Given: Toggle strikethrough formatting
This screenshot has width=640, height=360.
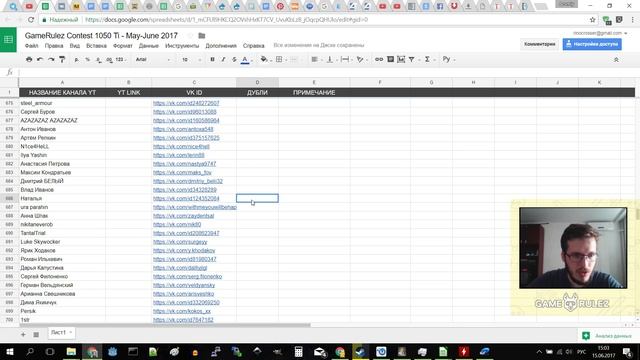Looking at the screenshot, I should [x=234, y=60].
